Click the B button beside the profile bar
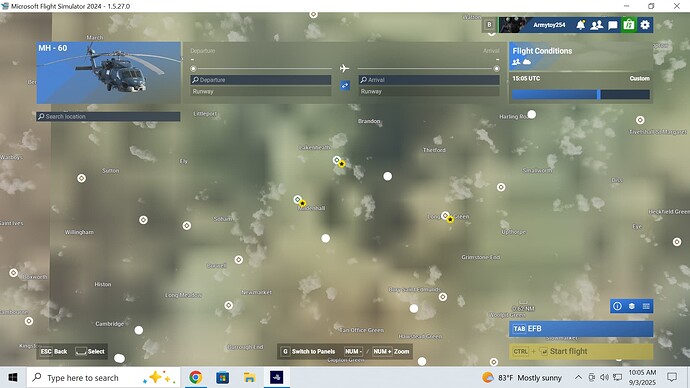 click(x=489, y=25)
